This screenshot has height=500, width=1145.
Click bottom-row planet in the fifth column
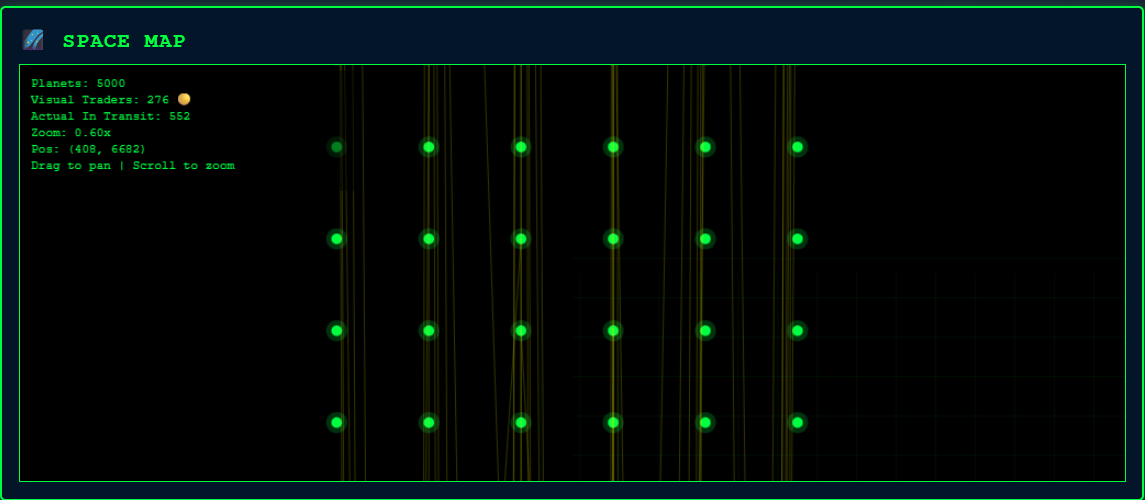(705, 423)
